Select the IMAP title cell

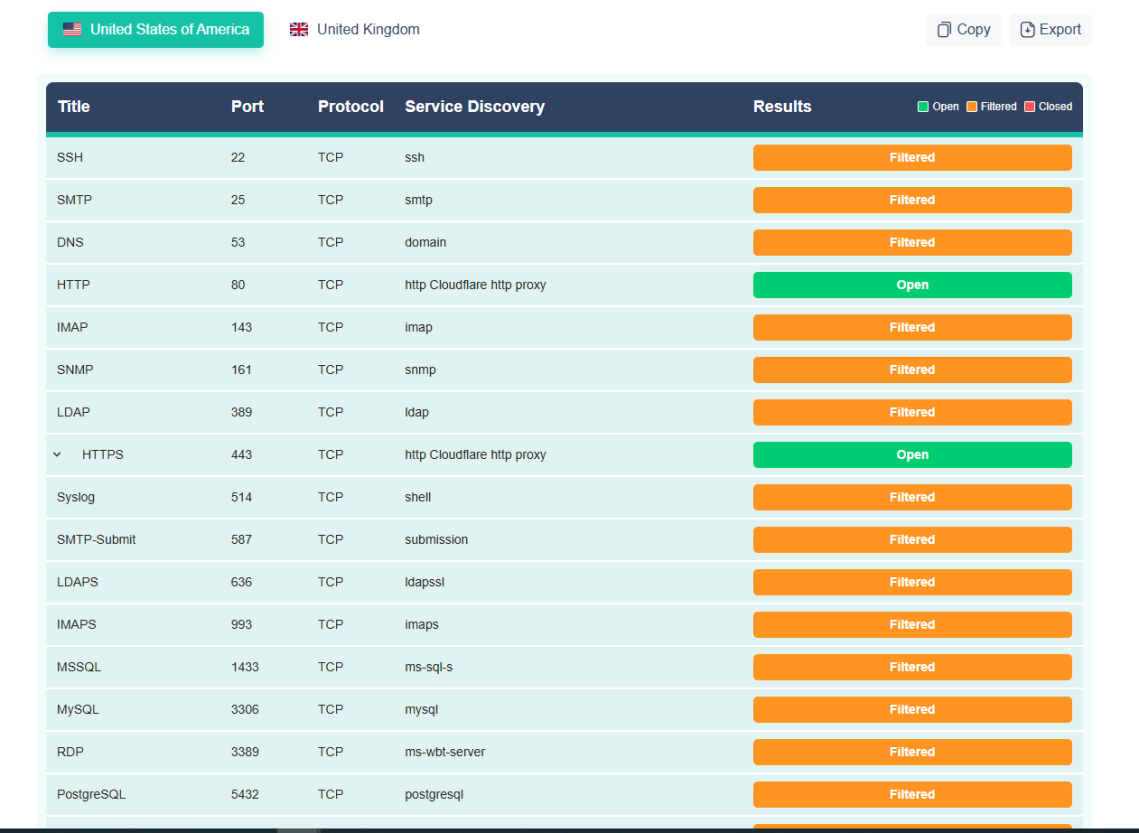coord(72,328)
